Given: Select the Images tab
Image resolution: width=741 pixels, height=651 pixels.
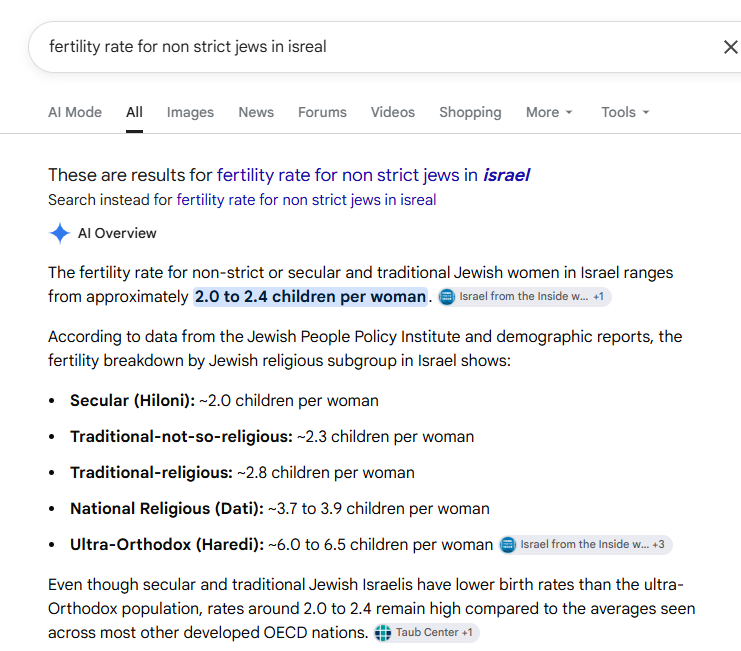Looking at the screenshot, I should [190, 112].
